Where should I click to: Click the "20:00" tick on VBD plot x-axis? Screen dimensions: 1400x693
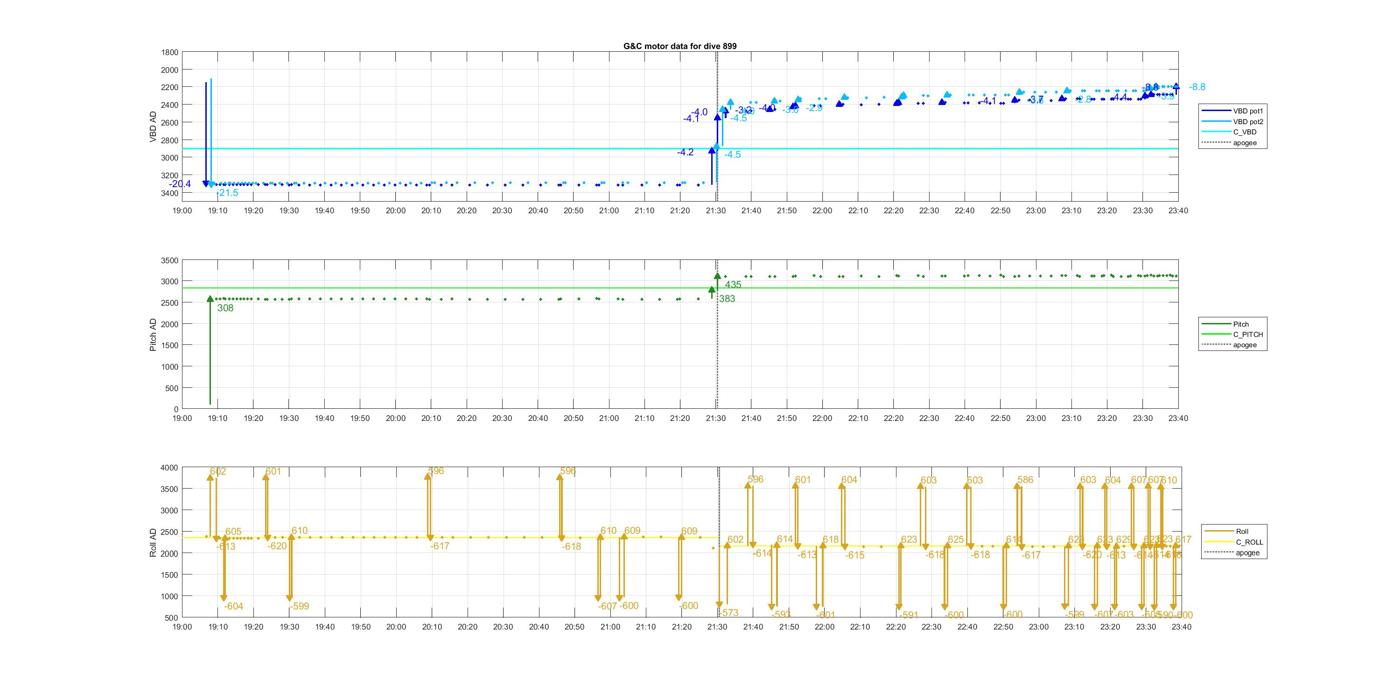point(396,210)
